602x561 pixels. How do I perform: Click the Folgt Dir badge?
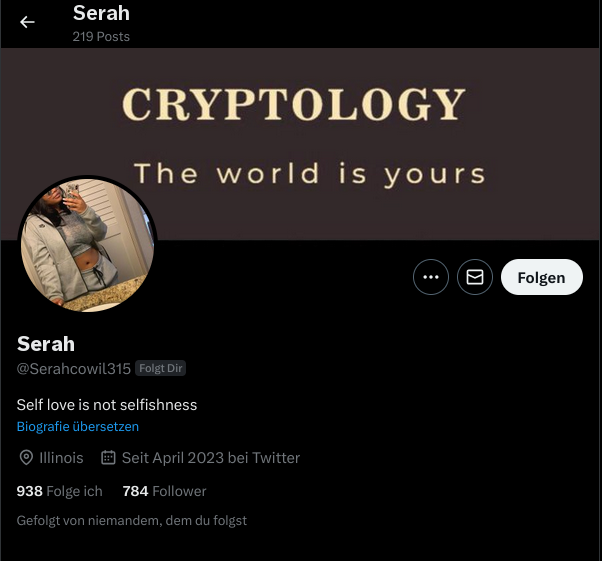click(160, 368)
